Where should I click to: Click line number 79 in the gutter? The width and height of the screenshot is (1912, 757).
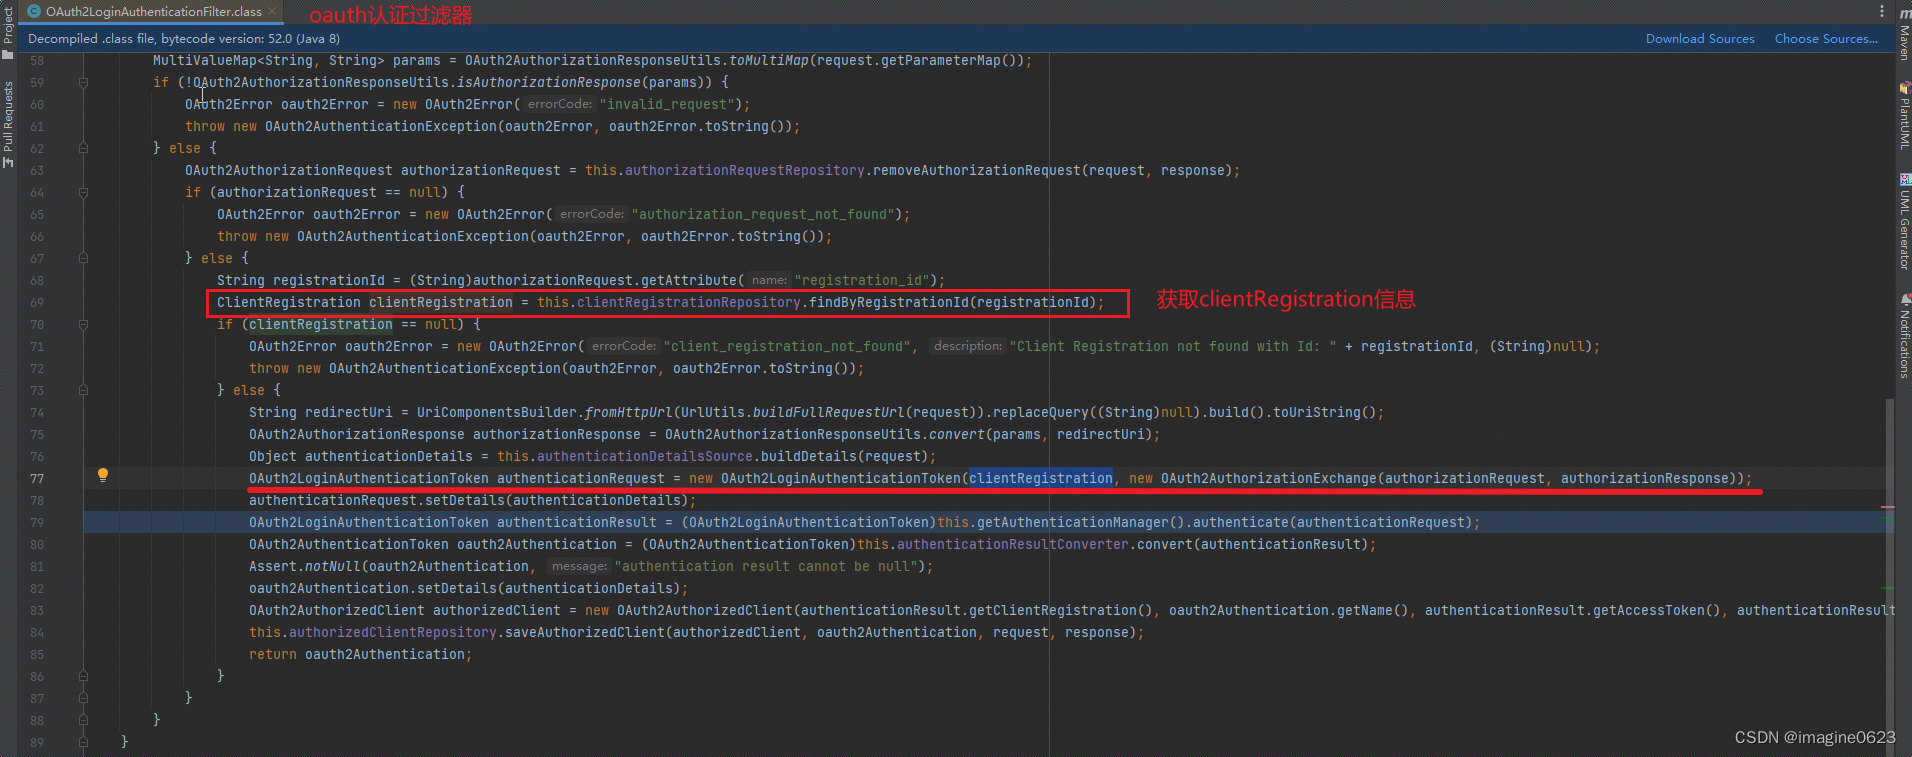coord(37,523)
